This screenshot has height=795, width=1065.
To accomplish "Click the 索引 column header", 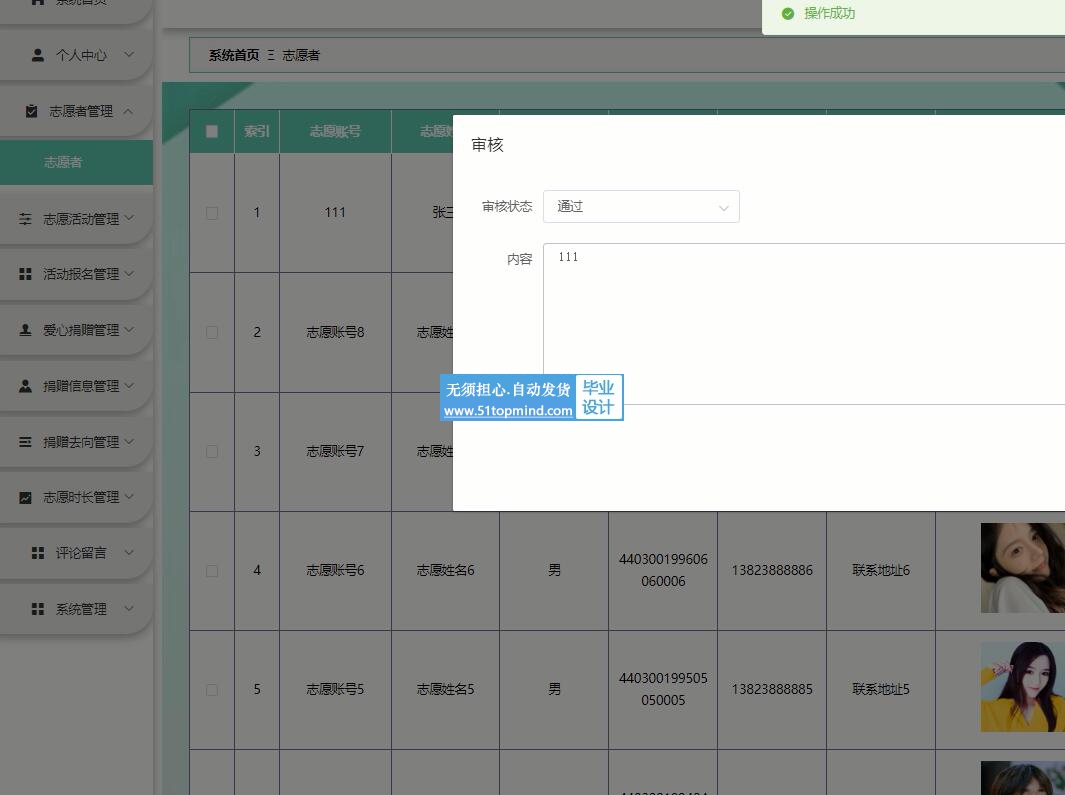I will pyautogui.click(x=257, y=131).
